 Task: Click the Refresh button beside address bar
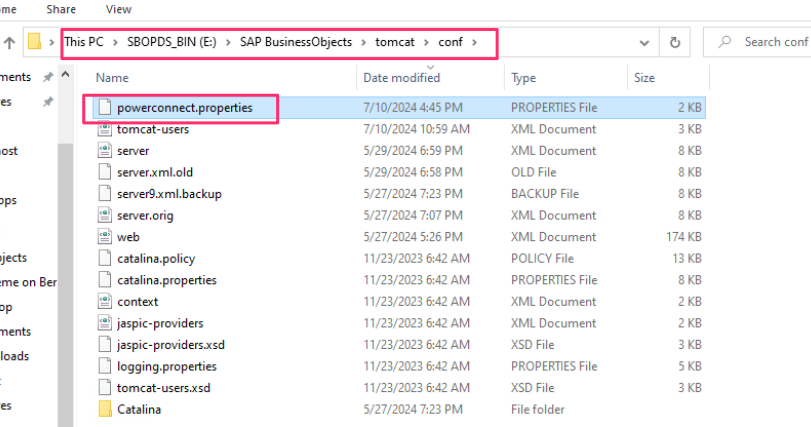click(676, 42)
